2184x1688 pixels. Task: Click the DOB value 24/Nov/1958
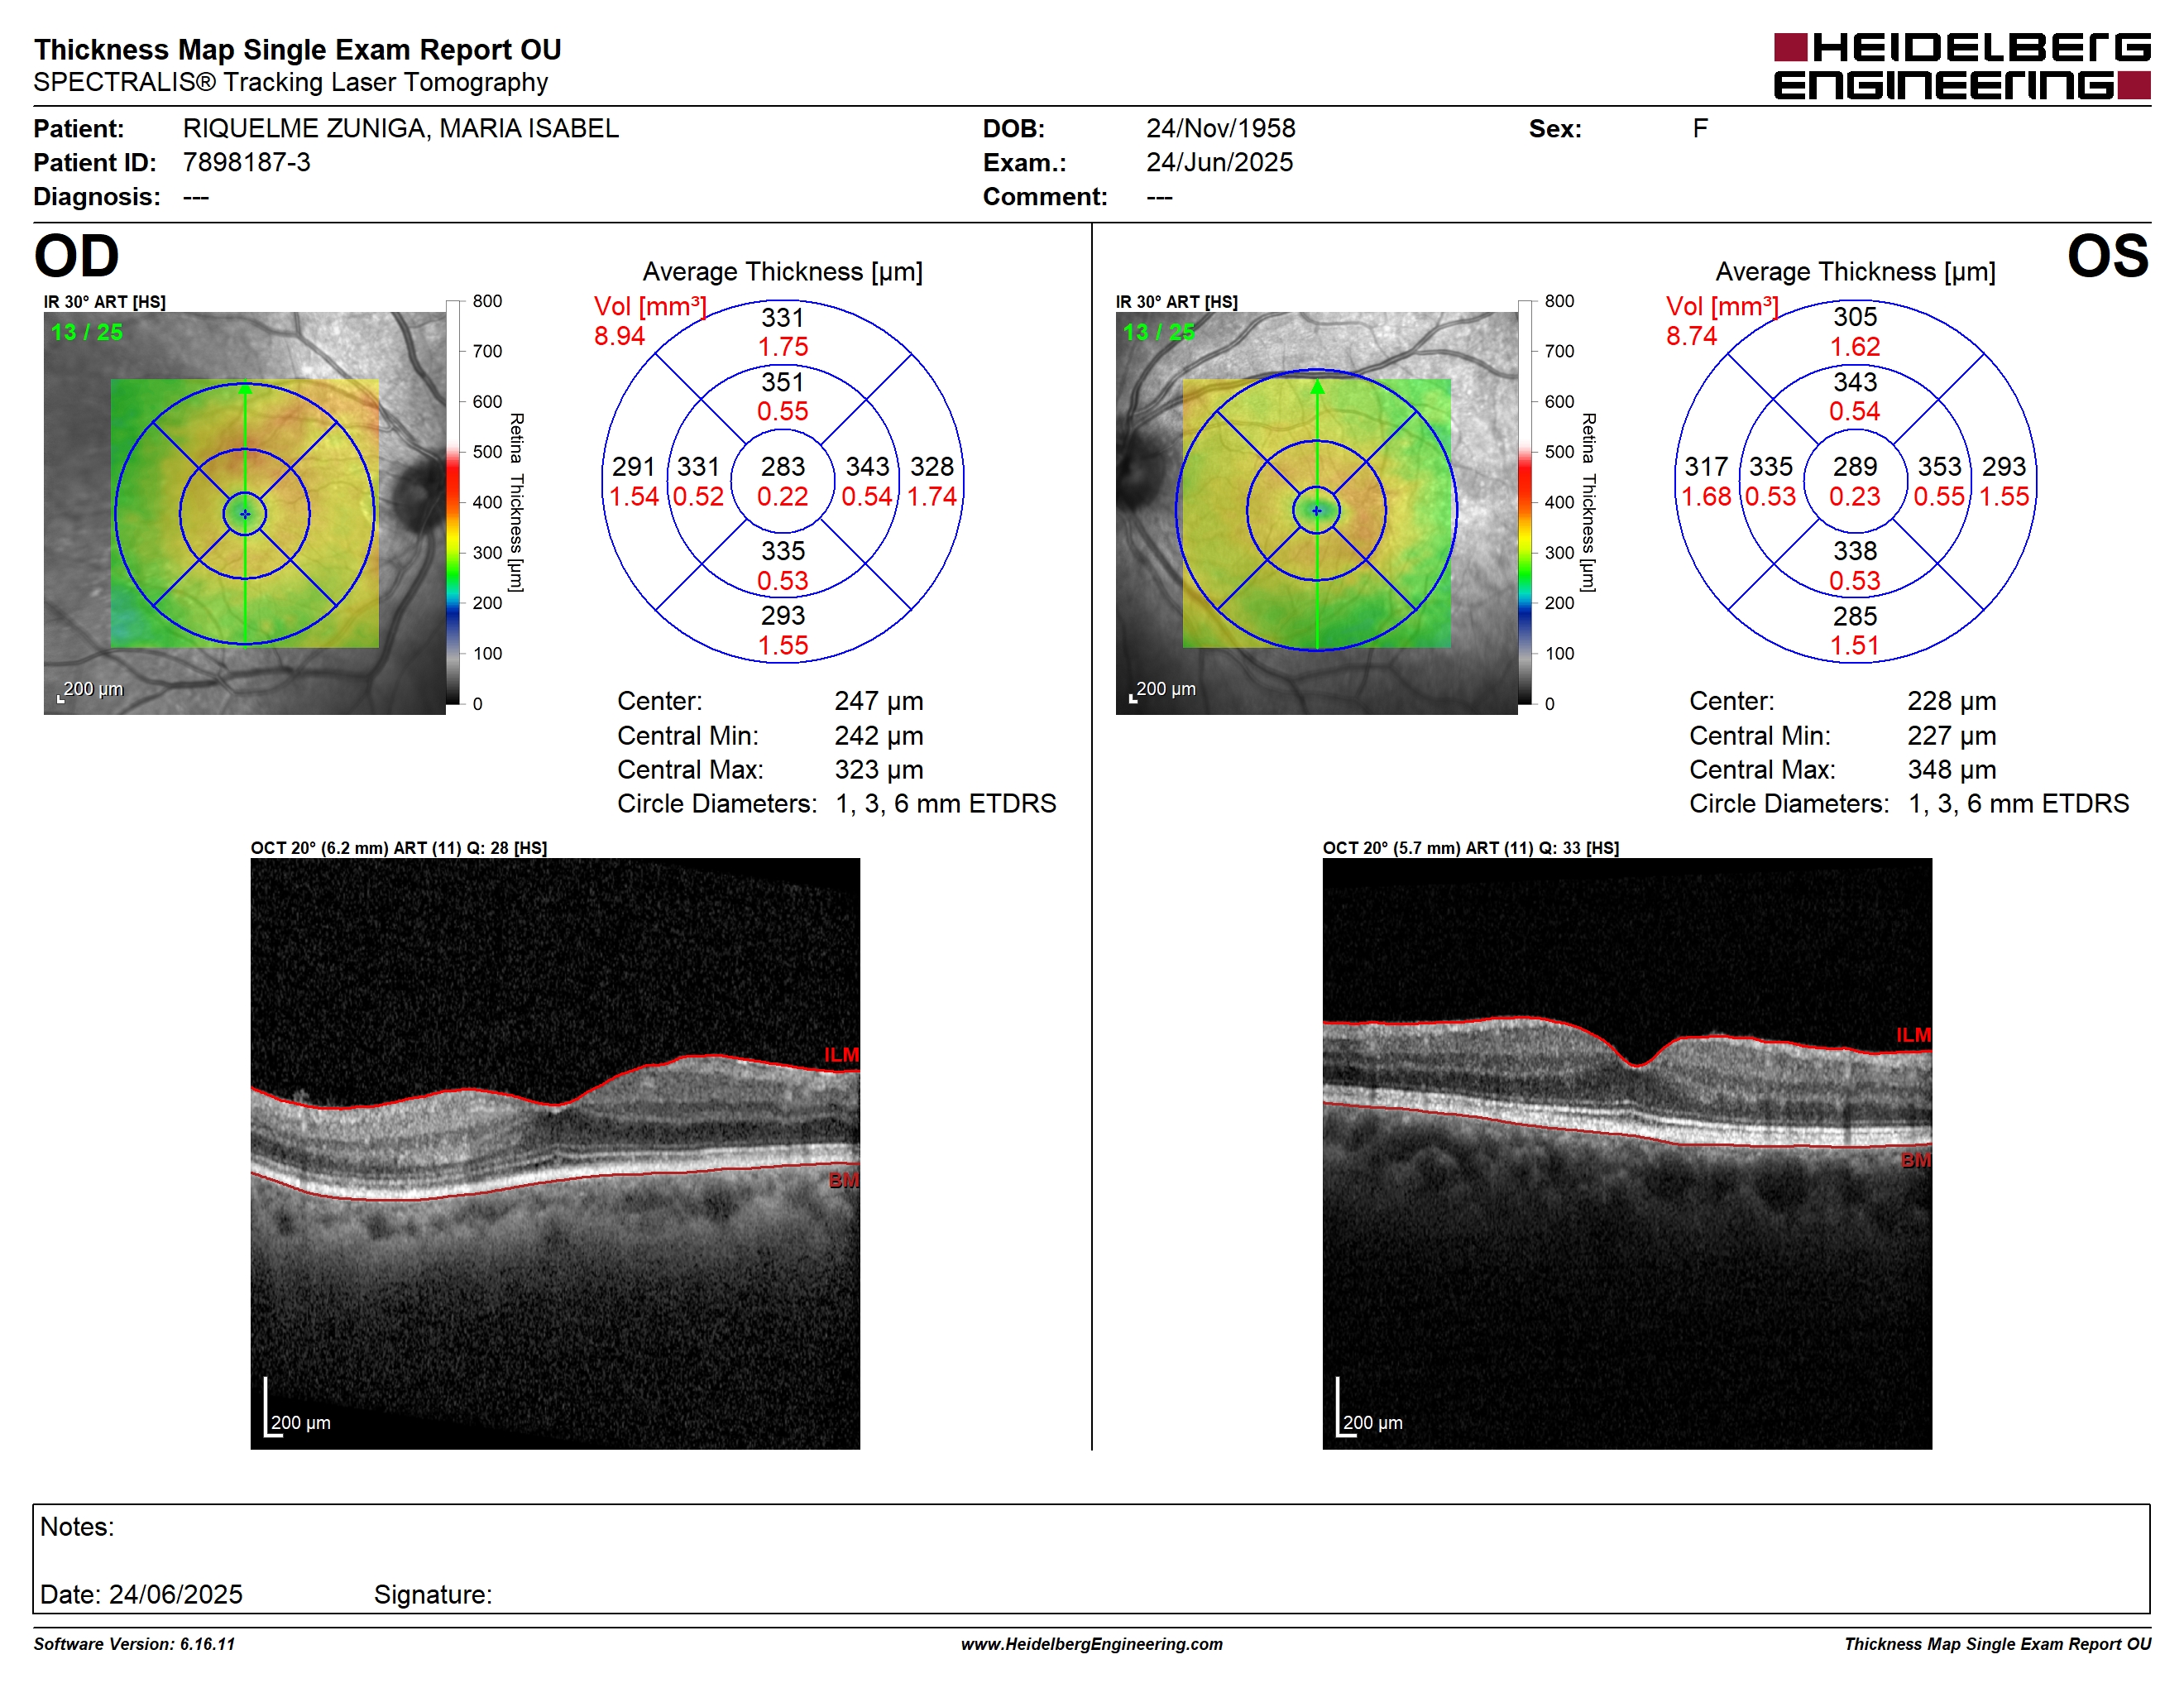1220,128
